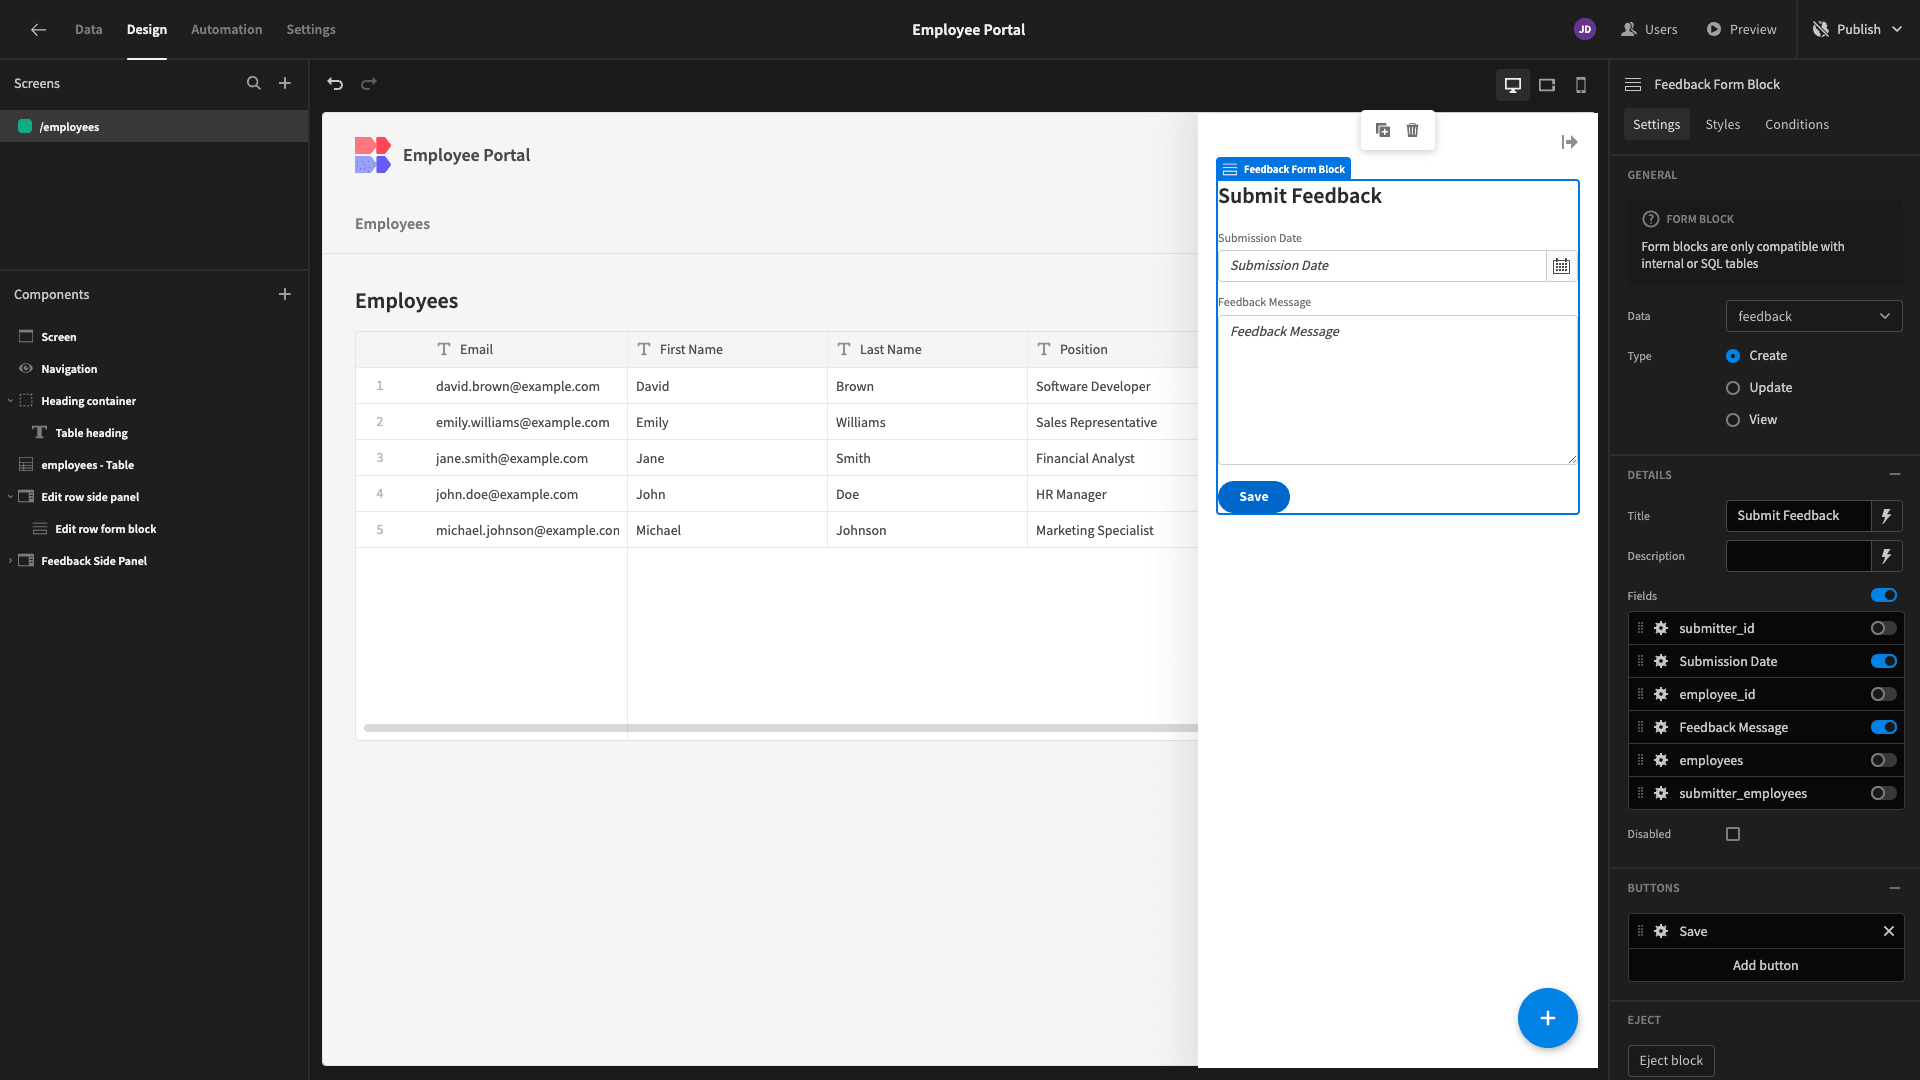This screenshot has width=1920, height=1080.
Task: Collapse the Details section
Action: tap(1894, 475)
